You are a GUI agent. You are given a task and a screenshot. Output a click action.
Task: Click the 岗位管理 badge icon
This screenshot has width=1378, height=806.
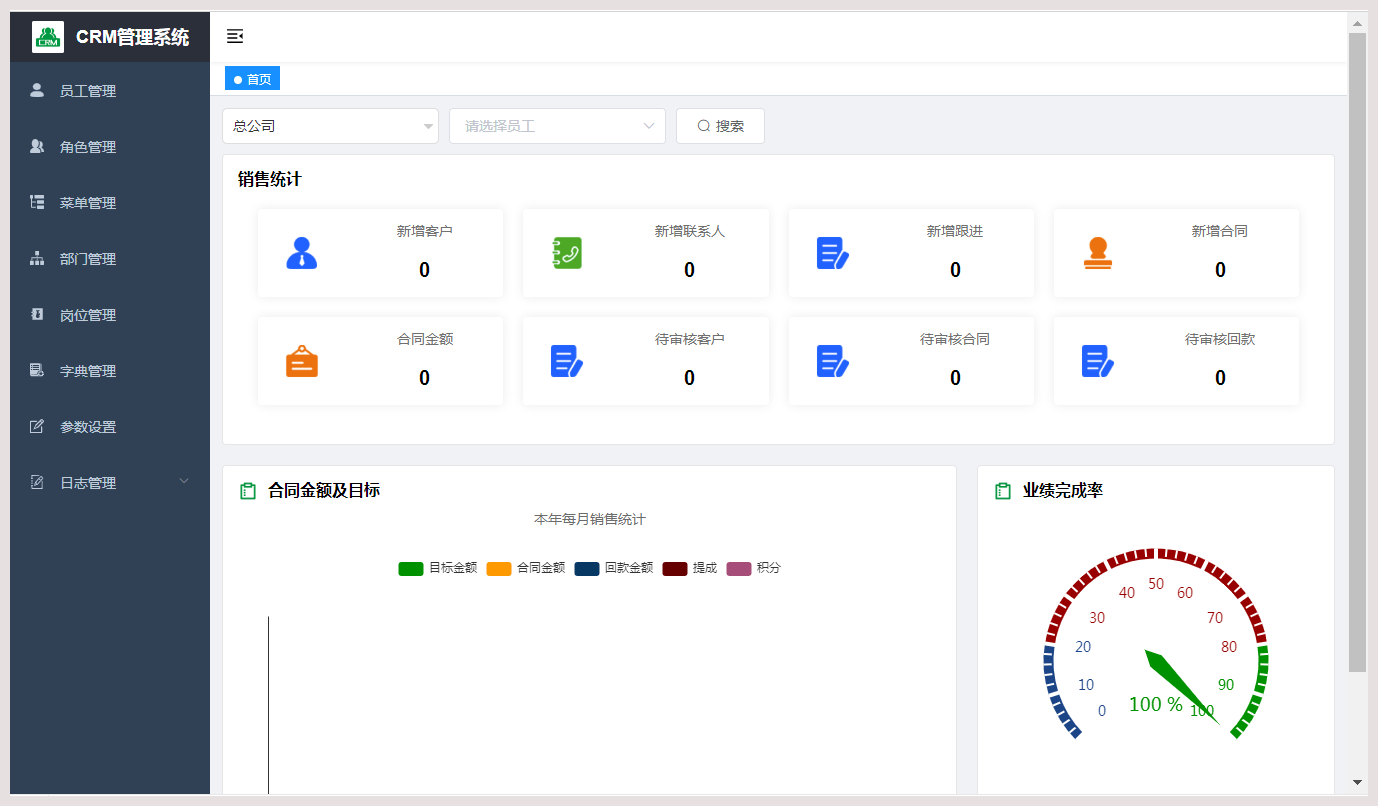pyautogui.click(x=37, y=315)
